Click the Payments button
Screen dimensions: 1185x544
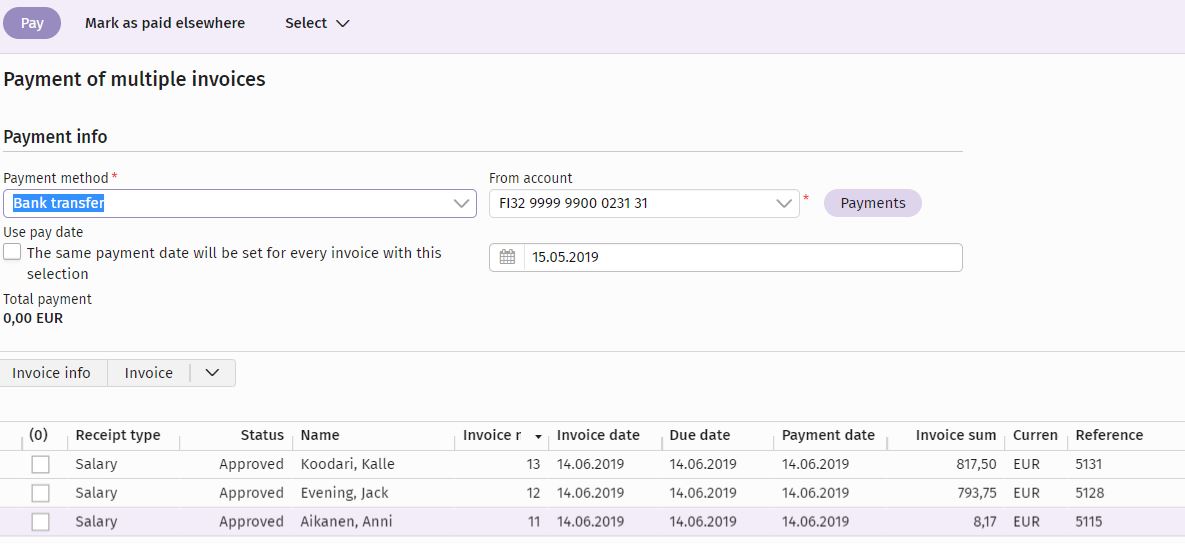872,203
